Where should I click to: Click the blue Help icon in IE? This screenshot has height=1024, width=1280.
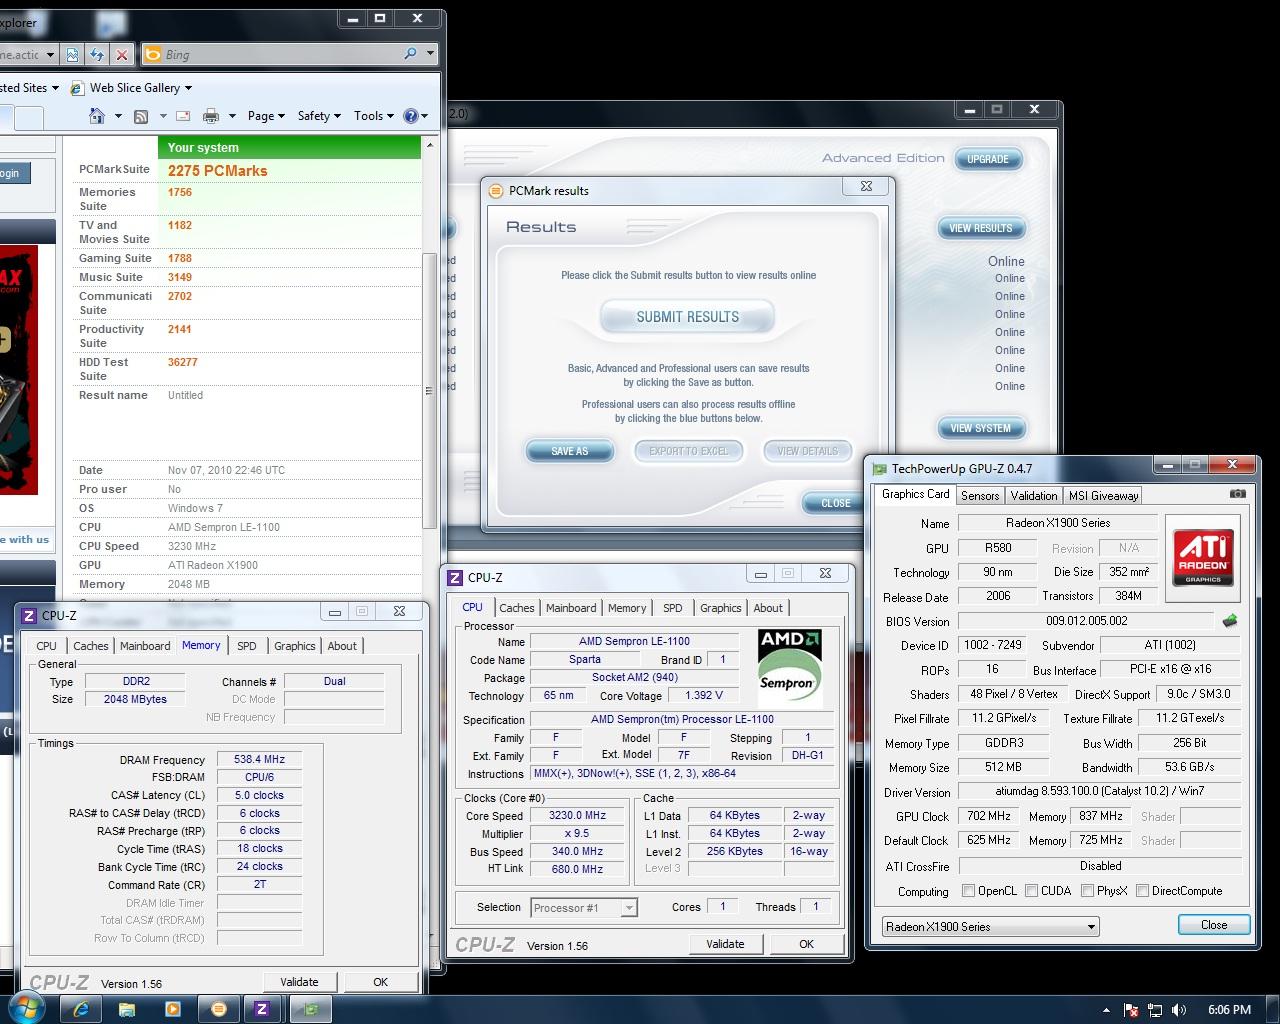click(410, 116)
